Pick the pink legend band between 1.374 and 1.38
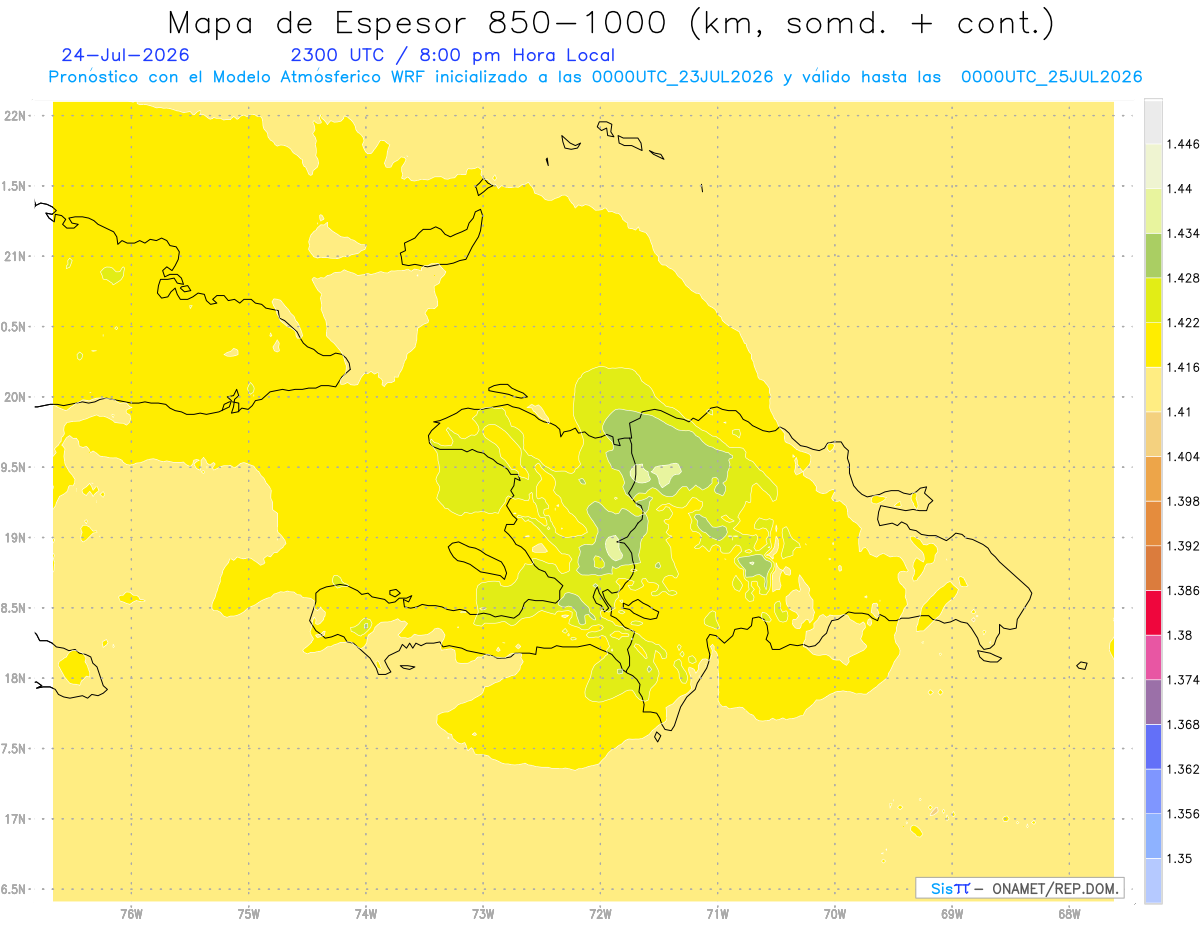Viewport: 1200px width, 927px height. tap(1153, 657)
